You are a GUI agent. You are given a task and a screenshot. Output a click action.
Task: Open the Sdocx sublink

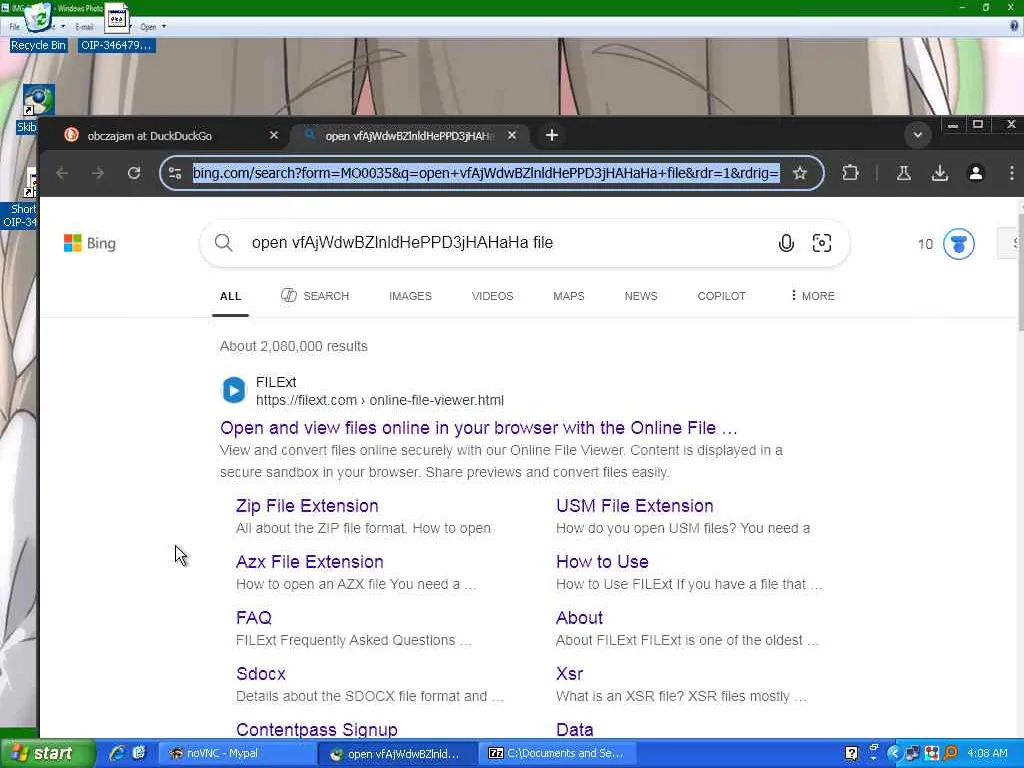point(261,674)
